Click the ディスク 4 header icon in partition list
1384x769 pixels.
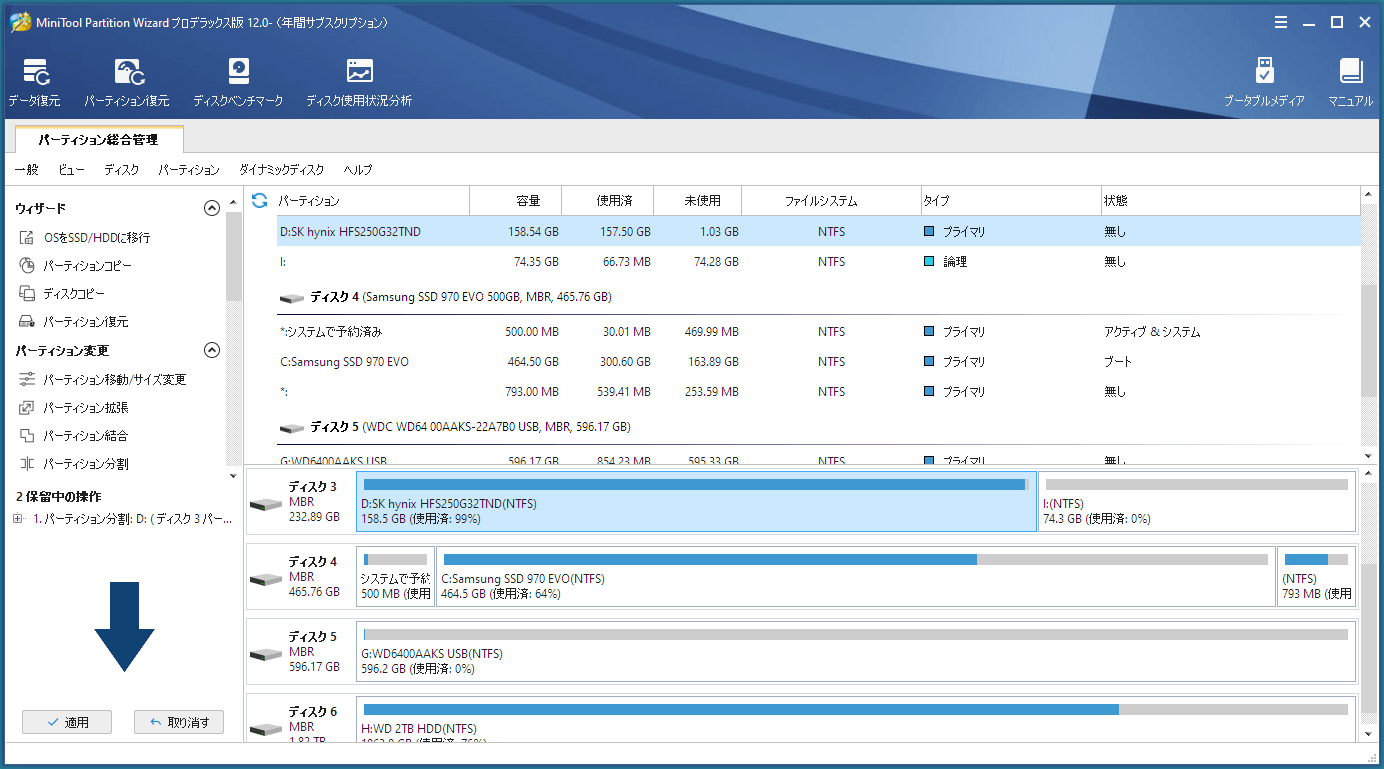(292, 298)
